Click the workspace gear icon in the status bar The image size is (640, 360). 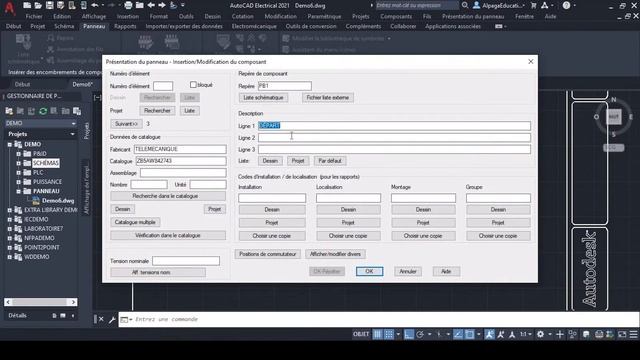(540, 334)
